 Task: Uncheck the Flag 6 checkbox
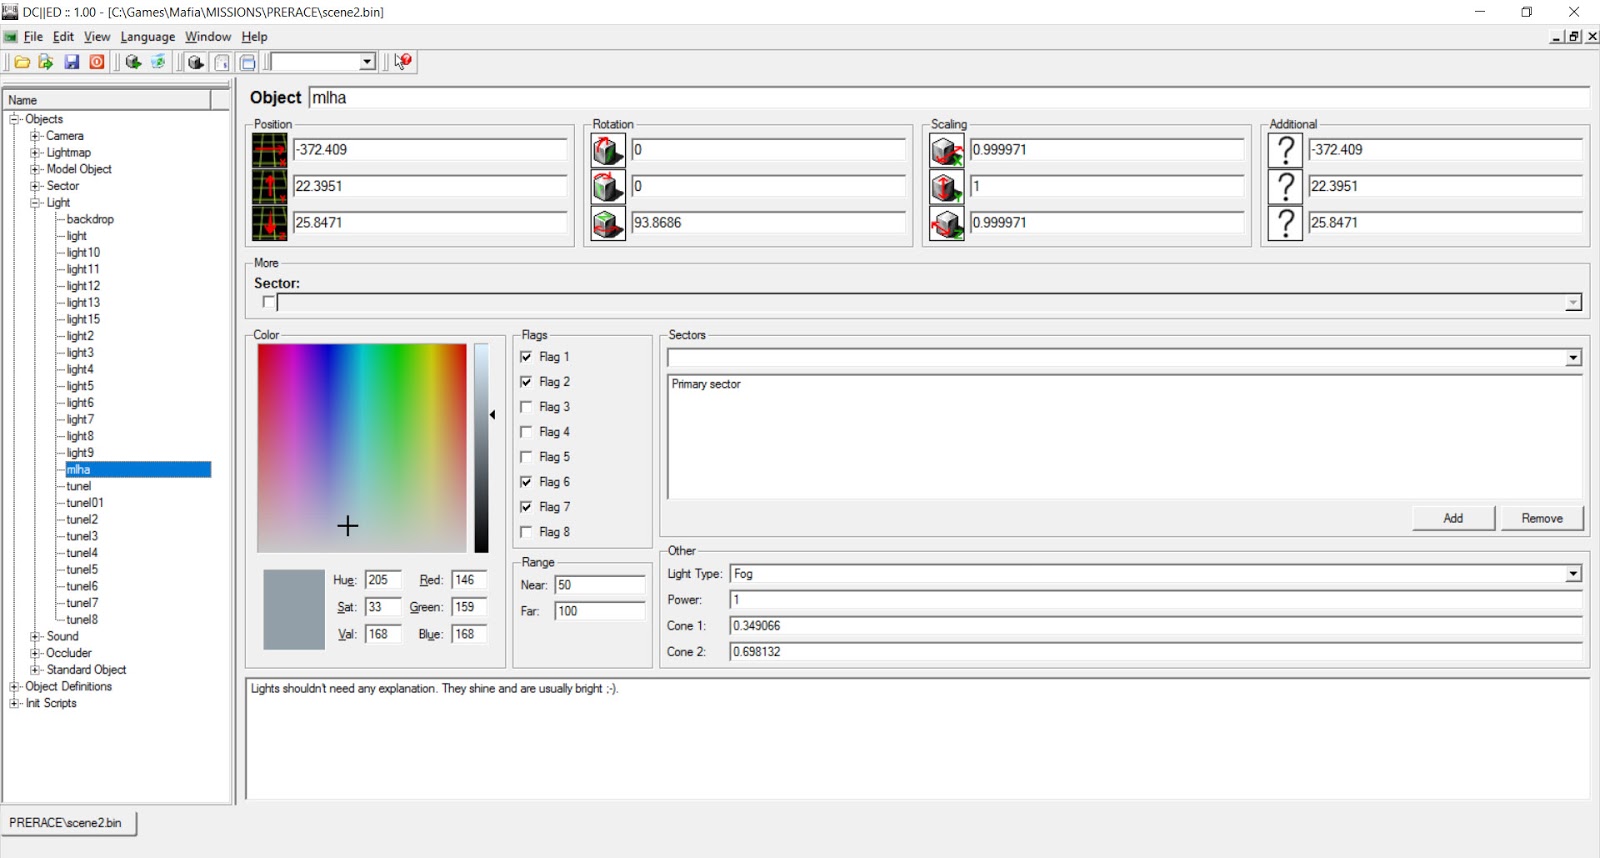tap(526, 482)
